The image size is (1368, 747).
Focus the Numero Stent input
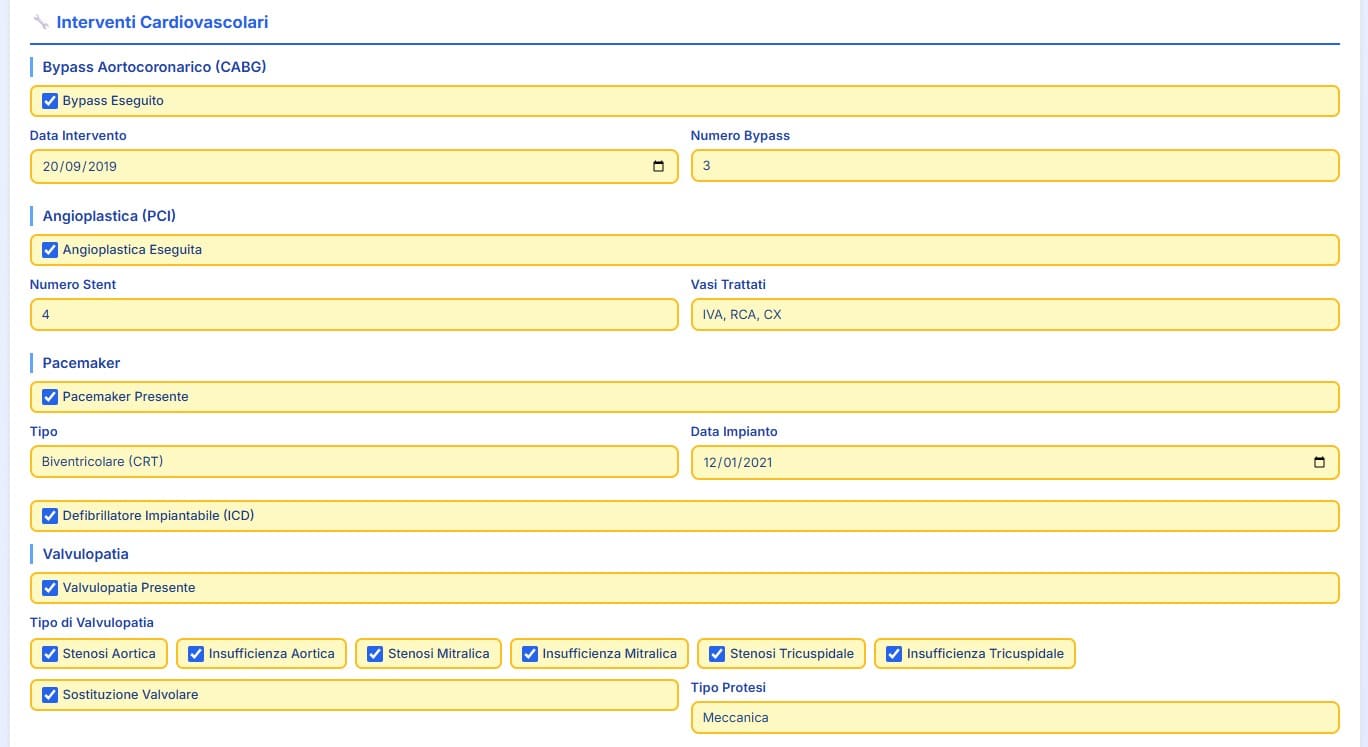[x=354, y=315]
